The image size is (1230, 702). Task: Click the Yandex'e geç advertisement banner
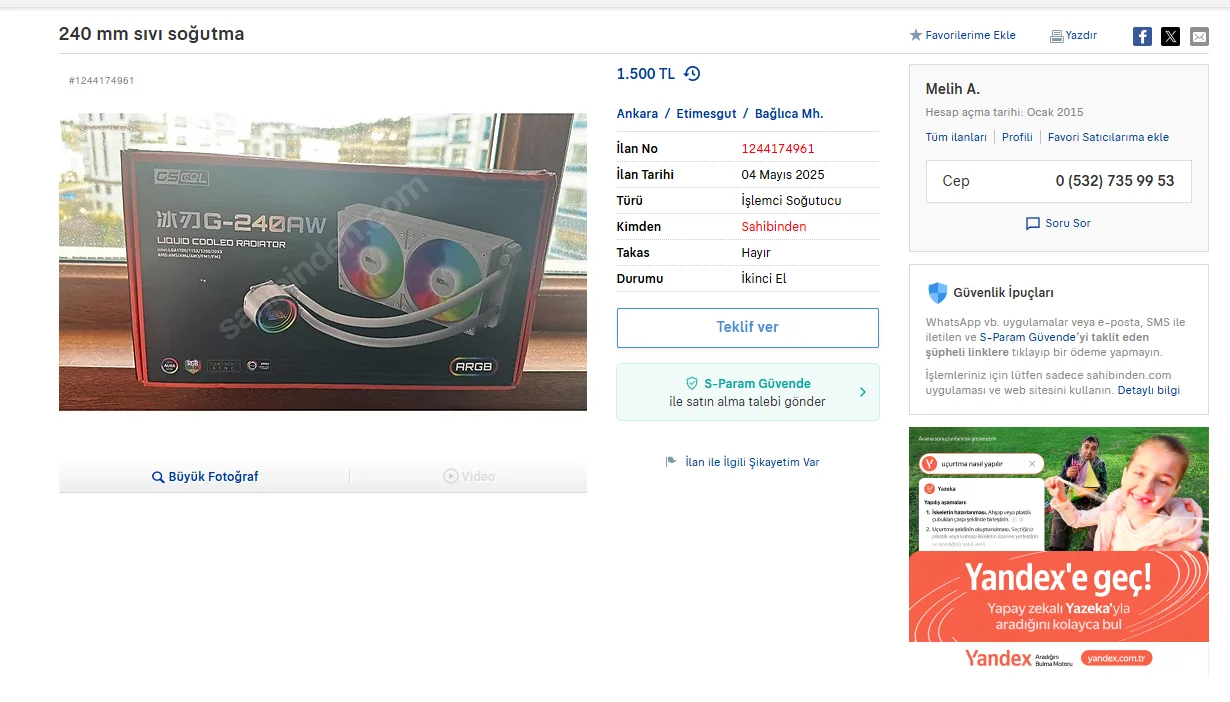1059,551
